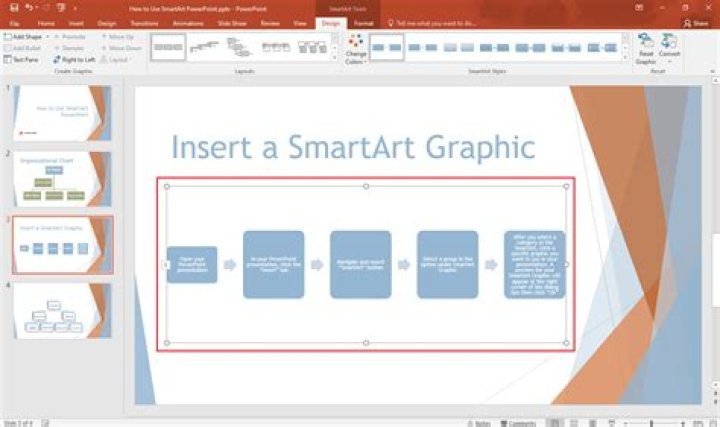This screenshot has height=427, width=720.
Task: Switch to the Transitions ribbon tab
Action: click(144, 23)
